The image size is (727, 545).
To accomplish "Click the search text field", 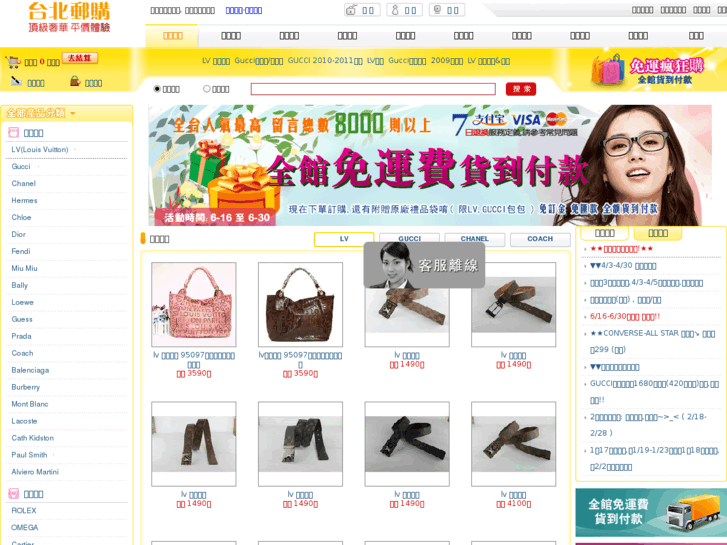I will click(x=373, y=89).
